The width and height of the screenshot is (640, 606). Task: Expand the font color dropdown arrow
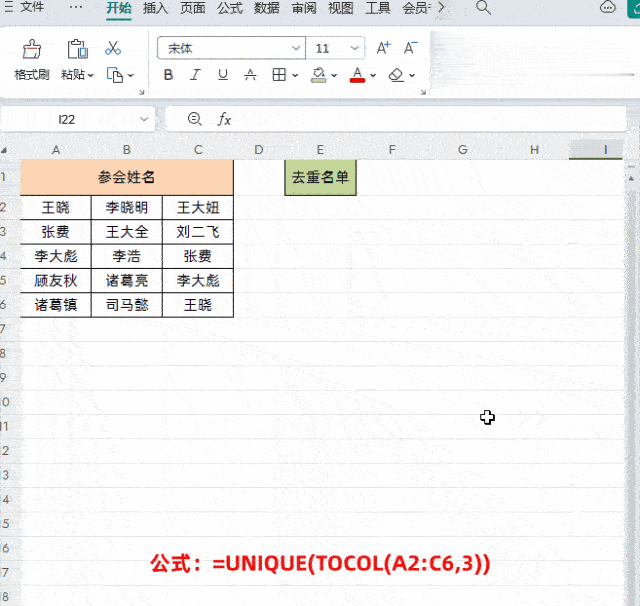click(x=373, y=75)
